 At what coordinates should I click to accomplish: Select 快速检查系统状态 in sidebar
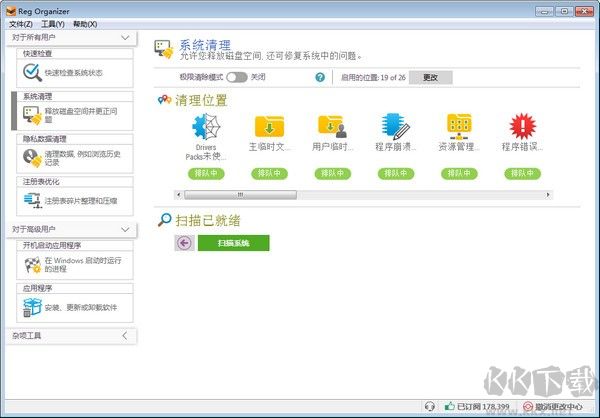tap(73, 73)
